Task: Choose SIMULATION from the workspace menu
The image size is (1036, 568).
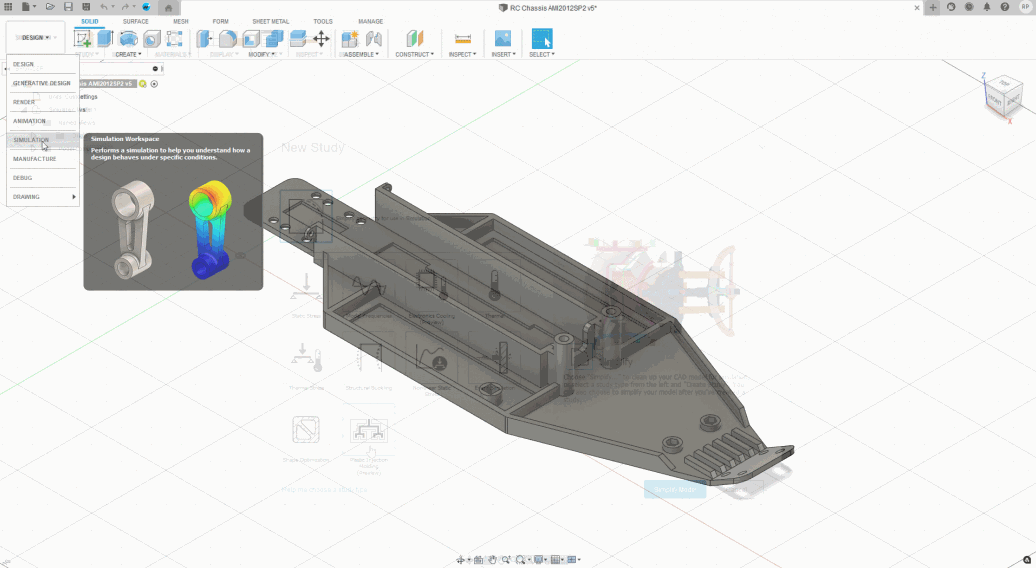Action: 31,140
